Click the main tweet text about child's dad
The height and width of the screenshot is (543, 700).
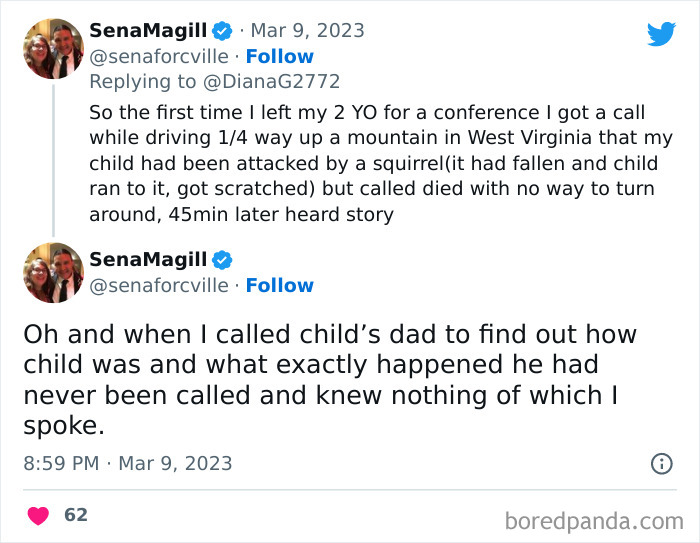[330, 379]
